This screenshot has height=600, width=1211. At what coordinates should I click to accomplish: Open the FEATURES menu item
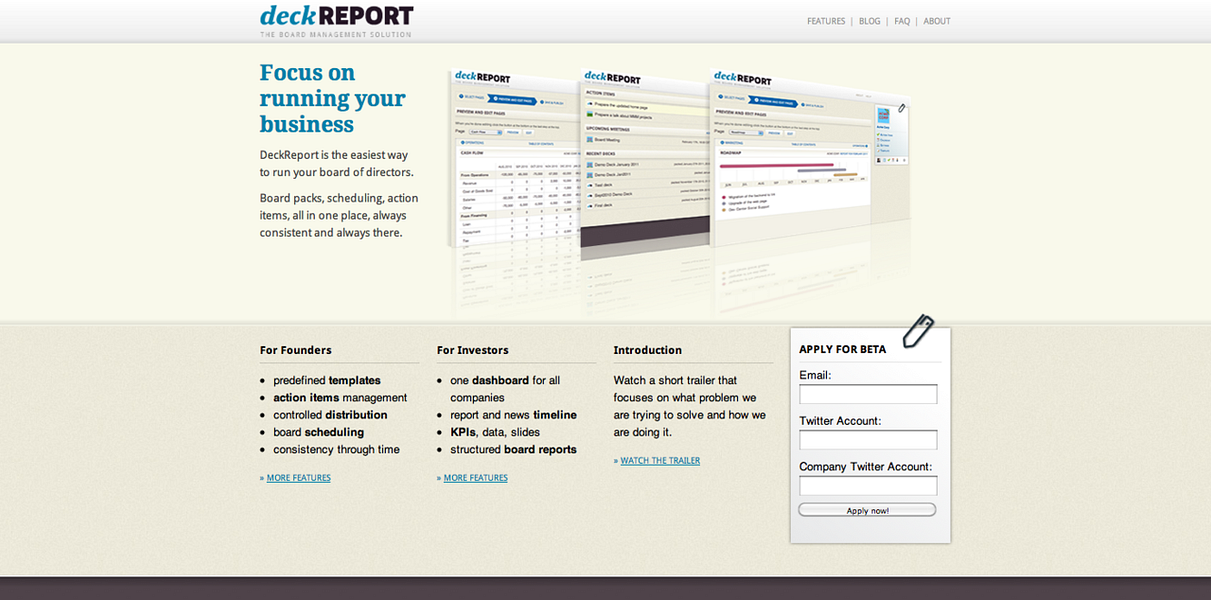[x=826, y=21]
